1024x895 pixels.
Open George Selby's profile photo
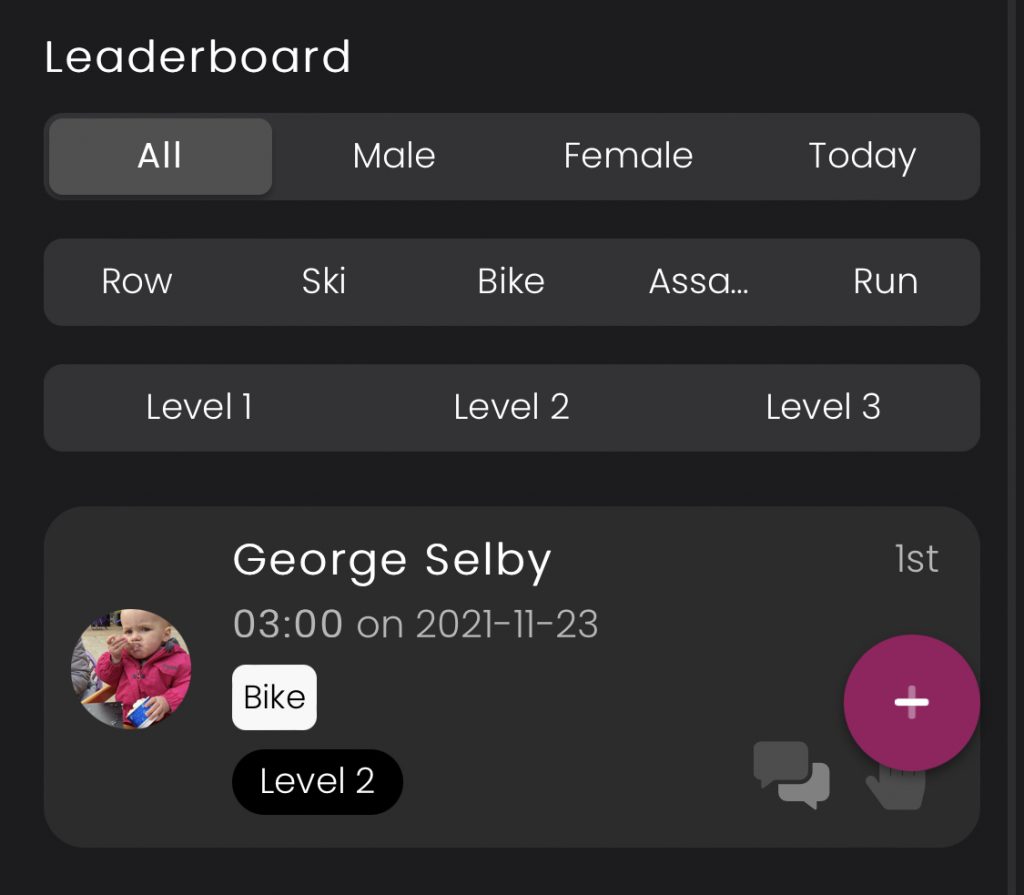[131, 669]
